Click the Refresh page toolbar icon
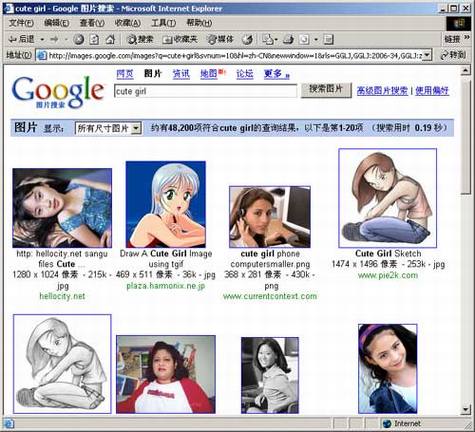 pyautogui.click(x=94, y=40)
